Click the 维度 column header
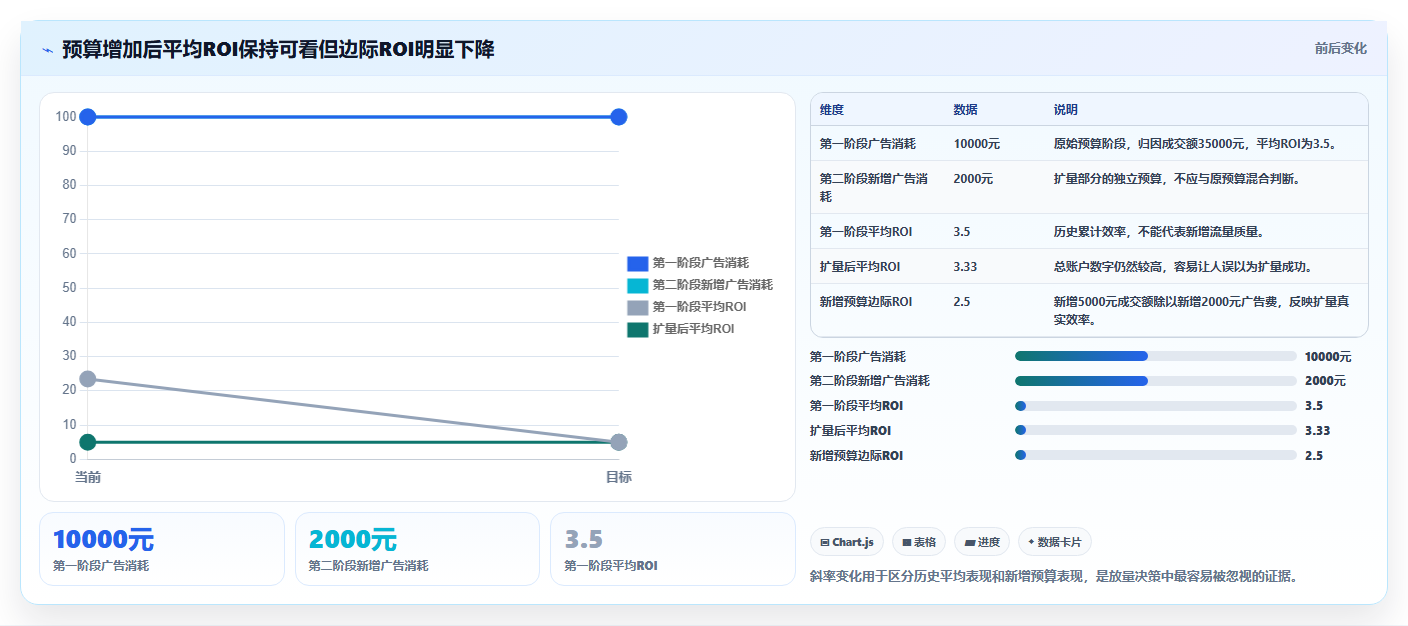Viewport: 1408px width, 626px height. (x=832, y=110)
